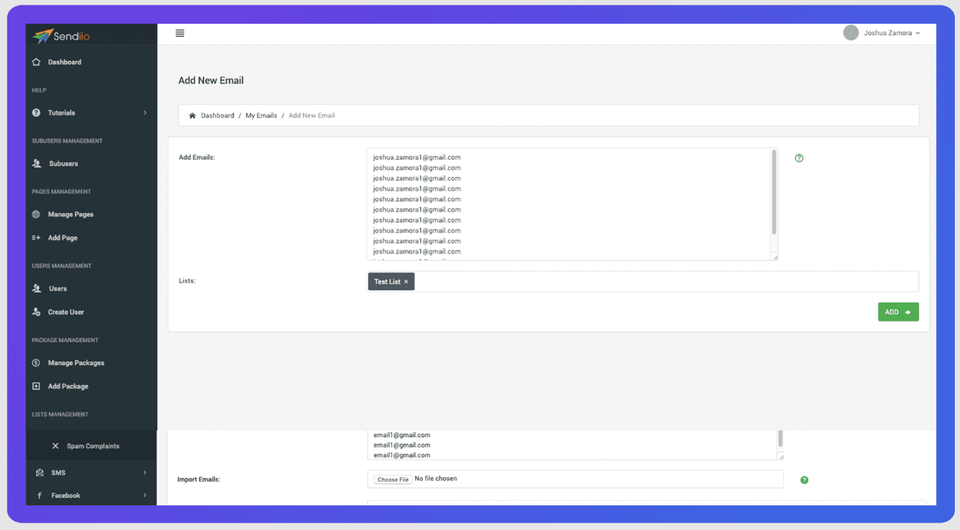Expand the Joshua Zamora account dropdown
Viewport: 960px width, 530px height.
[891, 33]
